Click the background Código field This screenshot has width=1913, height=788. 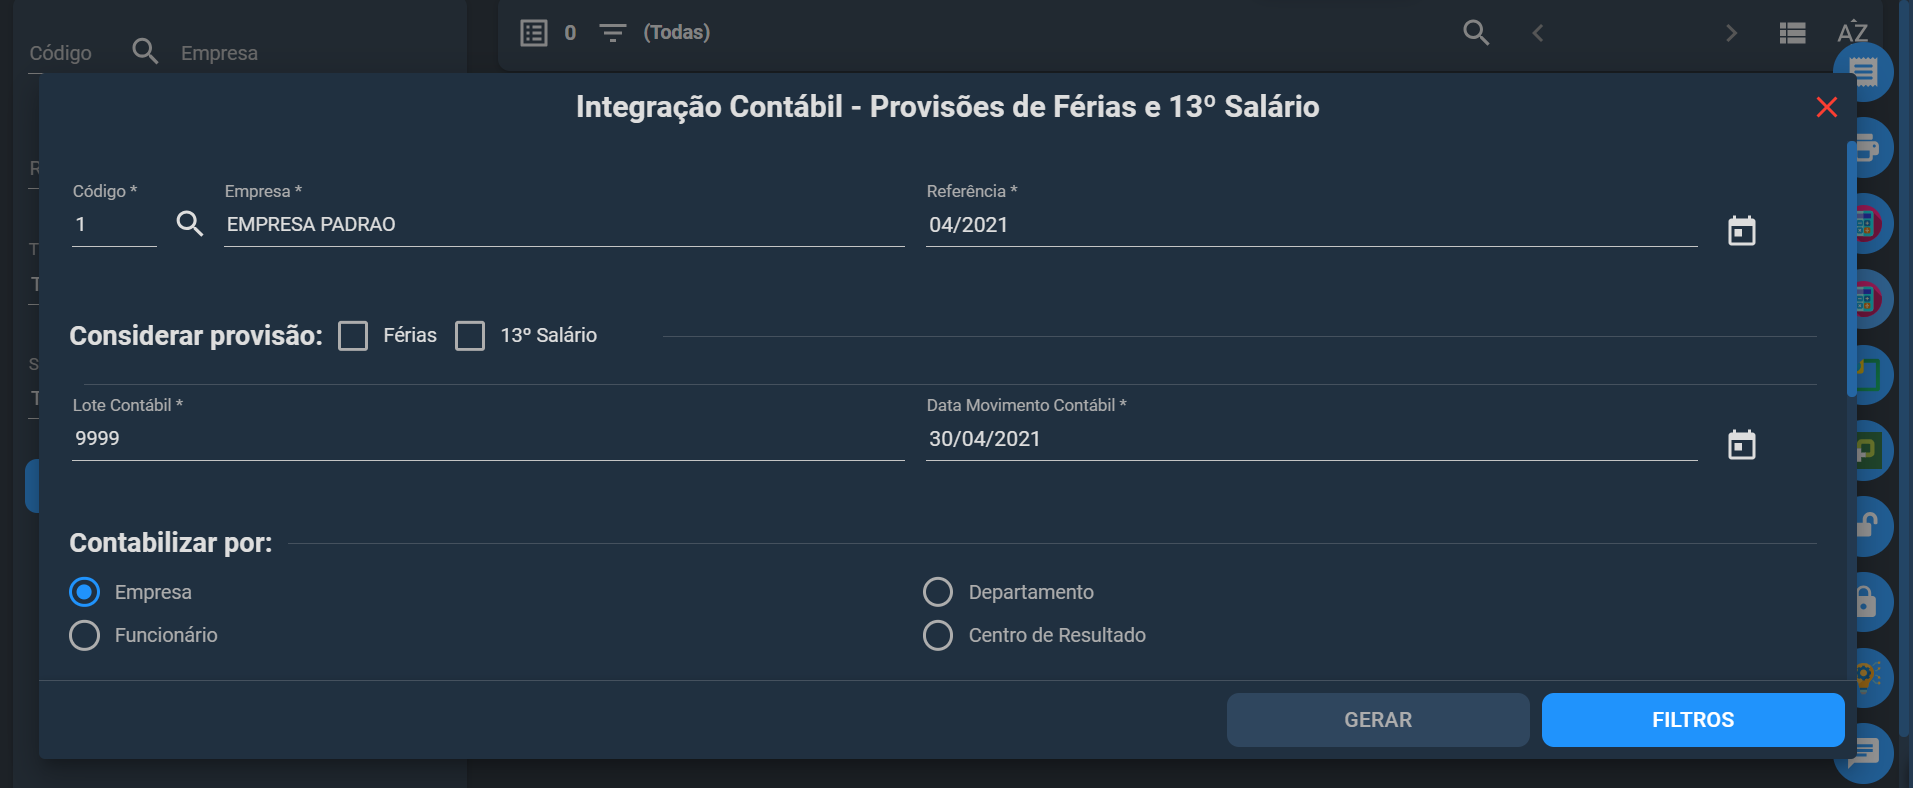click(x=61, y=53)
